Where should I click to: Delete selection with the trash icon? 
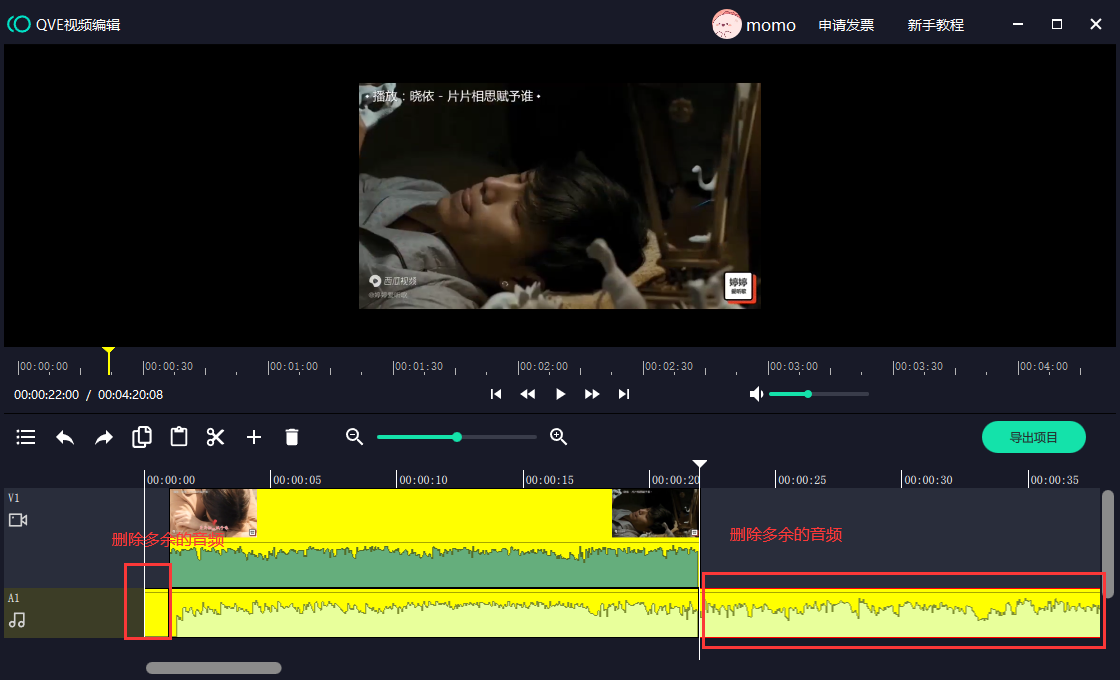point(292,437)
